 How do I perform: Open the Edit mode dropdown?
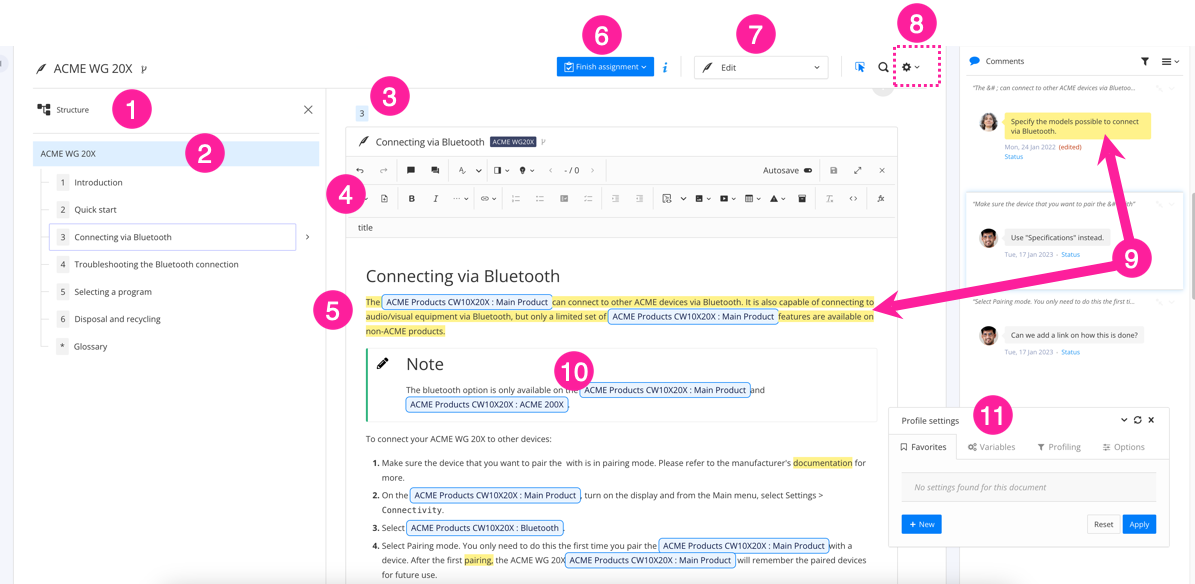[760, 67]
